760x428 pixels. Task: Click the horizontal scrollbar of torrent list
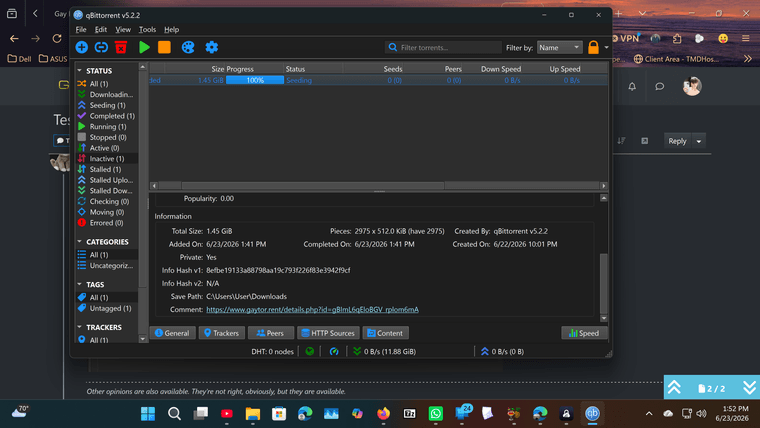[x=313, y=186]
